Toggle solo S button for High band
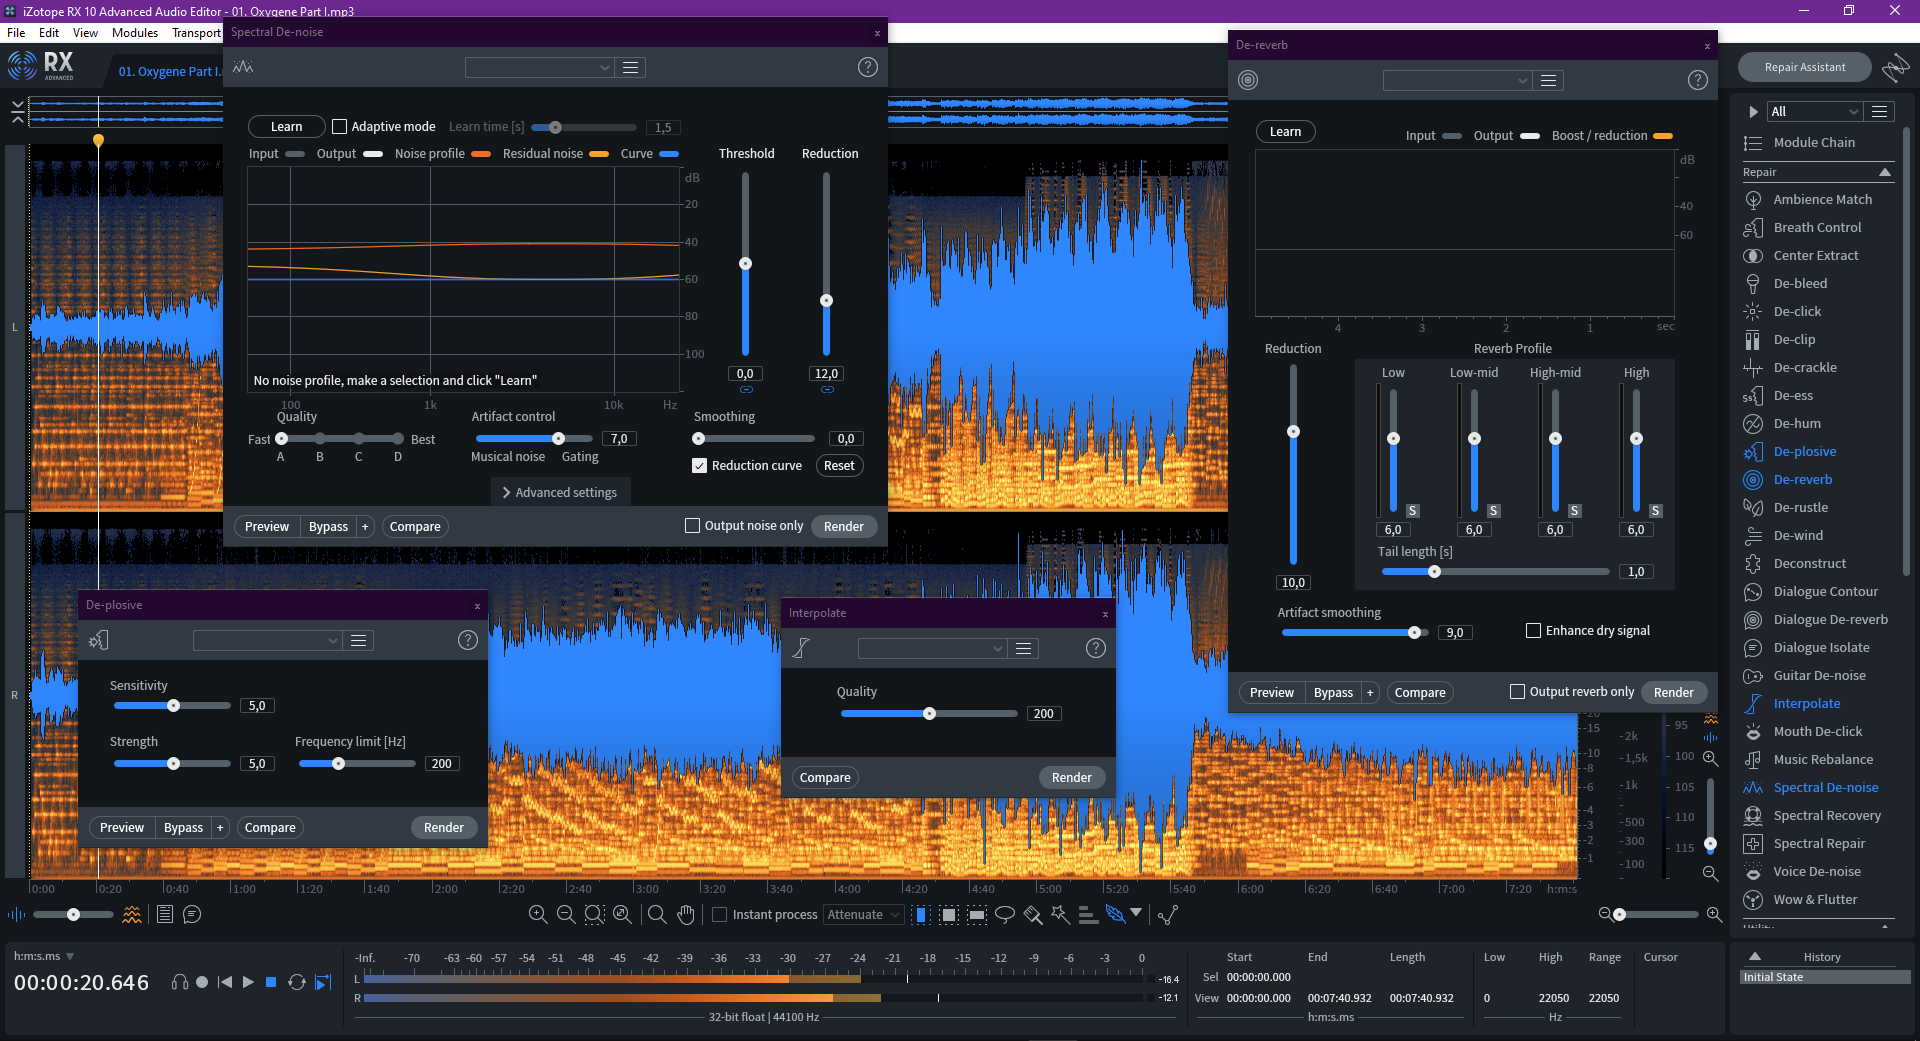 coord(1655,511)
